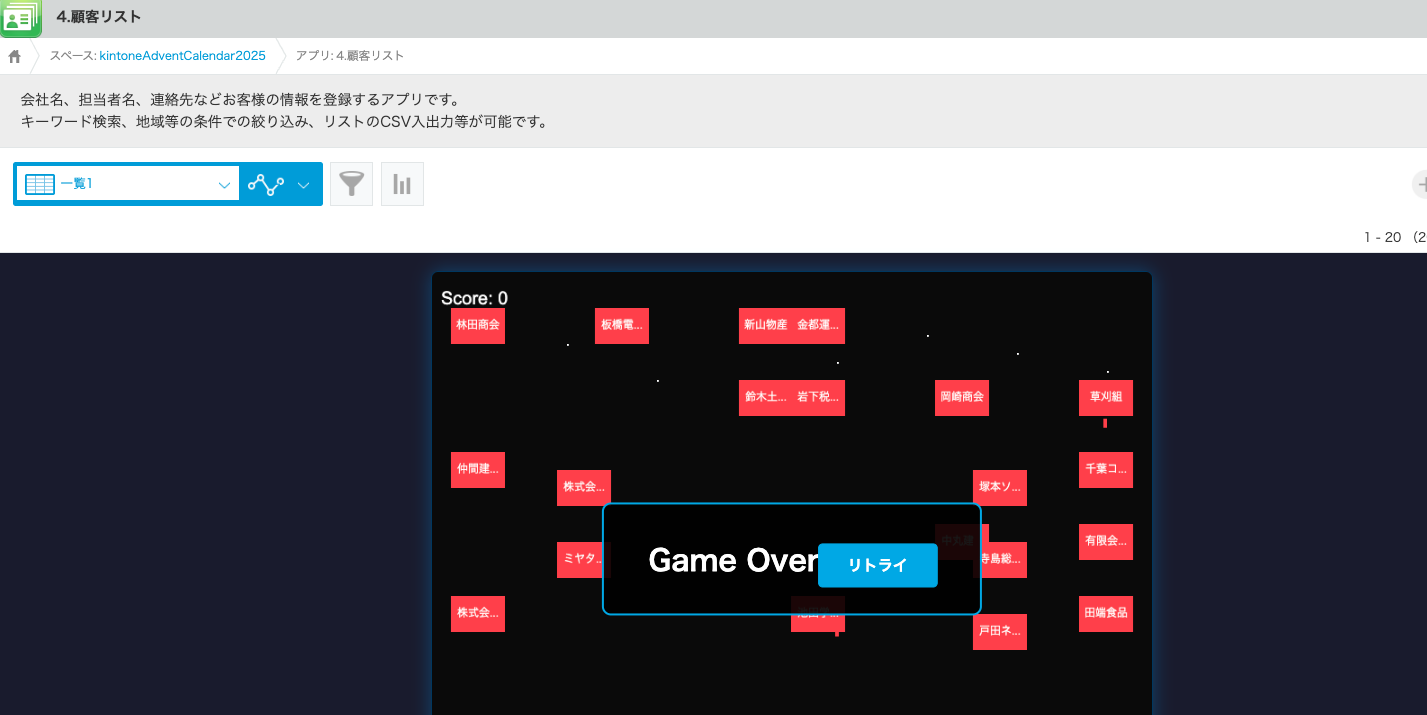
Task: Add a record with the circular plus icon
Action: pos(1422,184)
